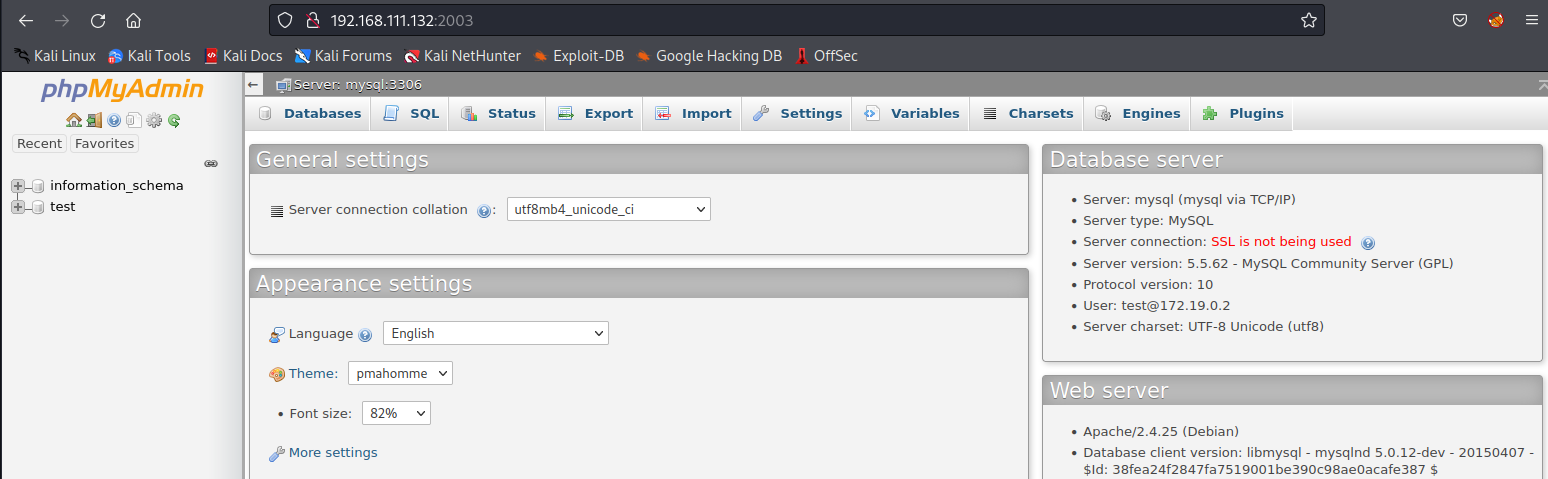Open the Exploit-DB bookmark
The height and width of the screenshot is (479, 1548).
tap(579, 56)
